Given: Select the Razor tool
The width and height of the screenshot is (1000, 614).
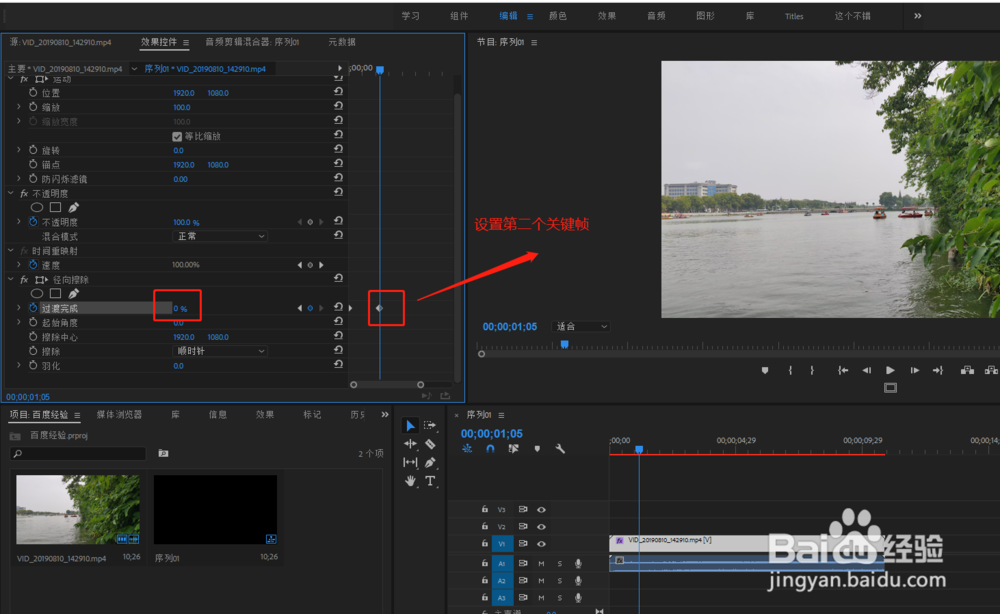Looking at the screenshot, I should click(x=430, y=444).
